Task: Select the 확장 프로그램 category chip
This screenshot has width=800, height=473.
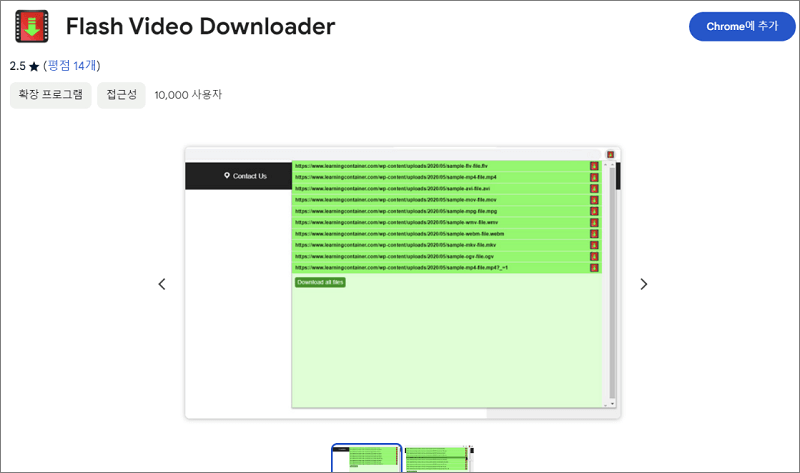Action: click(51, 95)
